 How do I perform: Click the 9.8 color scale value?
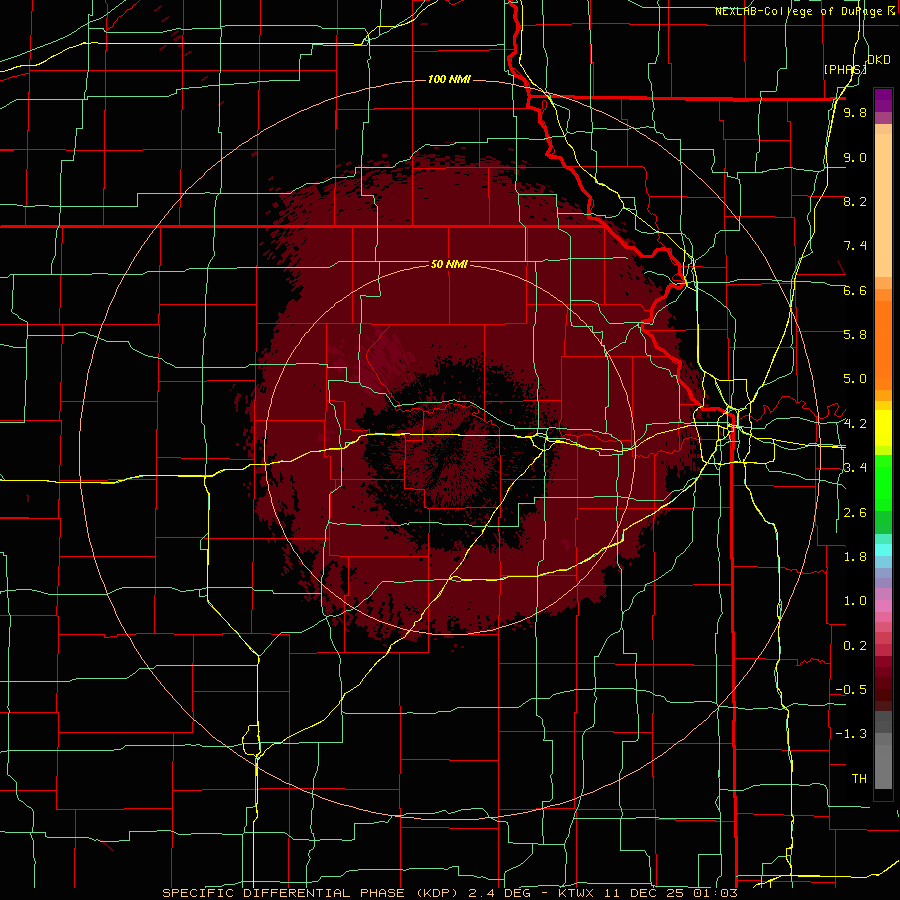855,113
